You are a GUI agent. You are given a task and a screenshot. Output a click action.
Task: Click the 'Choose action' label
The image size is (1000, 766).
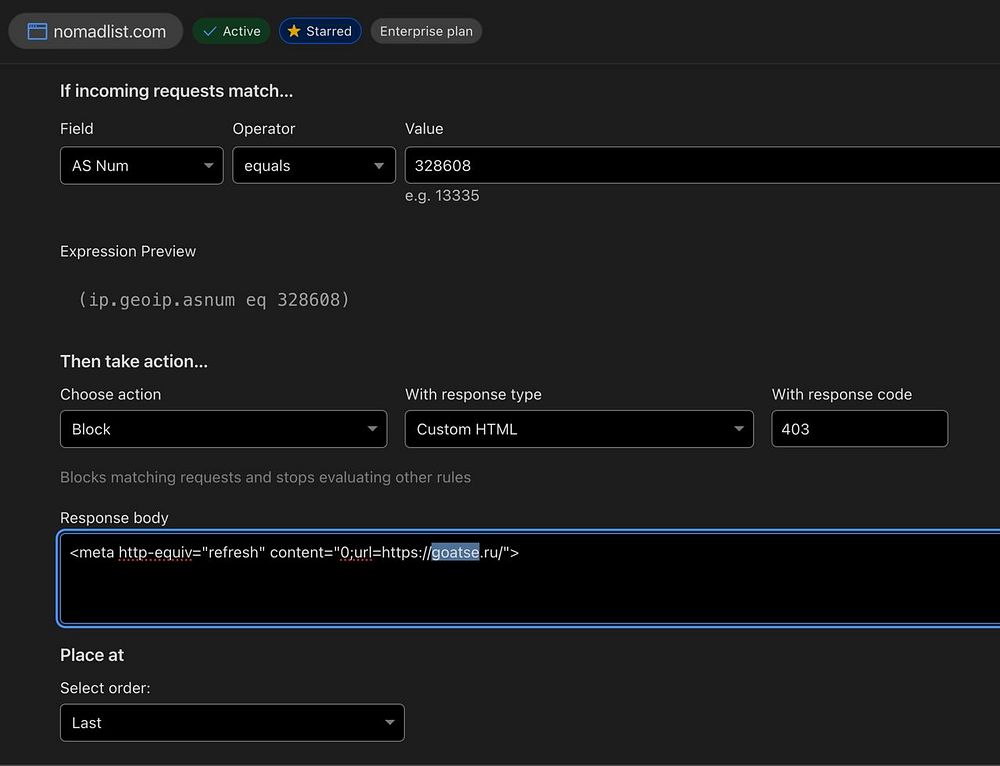110,394
